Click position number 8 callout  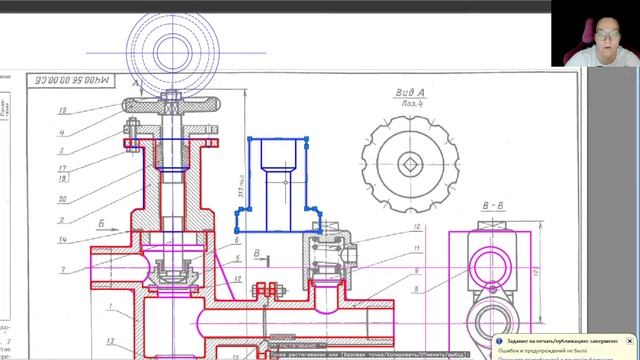[x=416, y=289]
